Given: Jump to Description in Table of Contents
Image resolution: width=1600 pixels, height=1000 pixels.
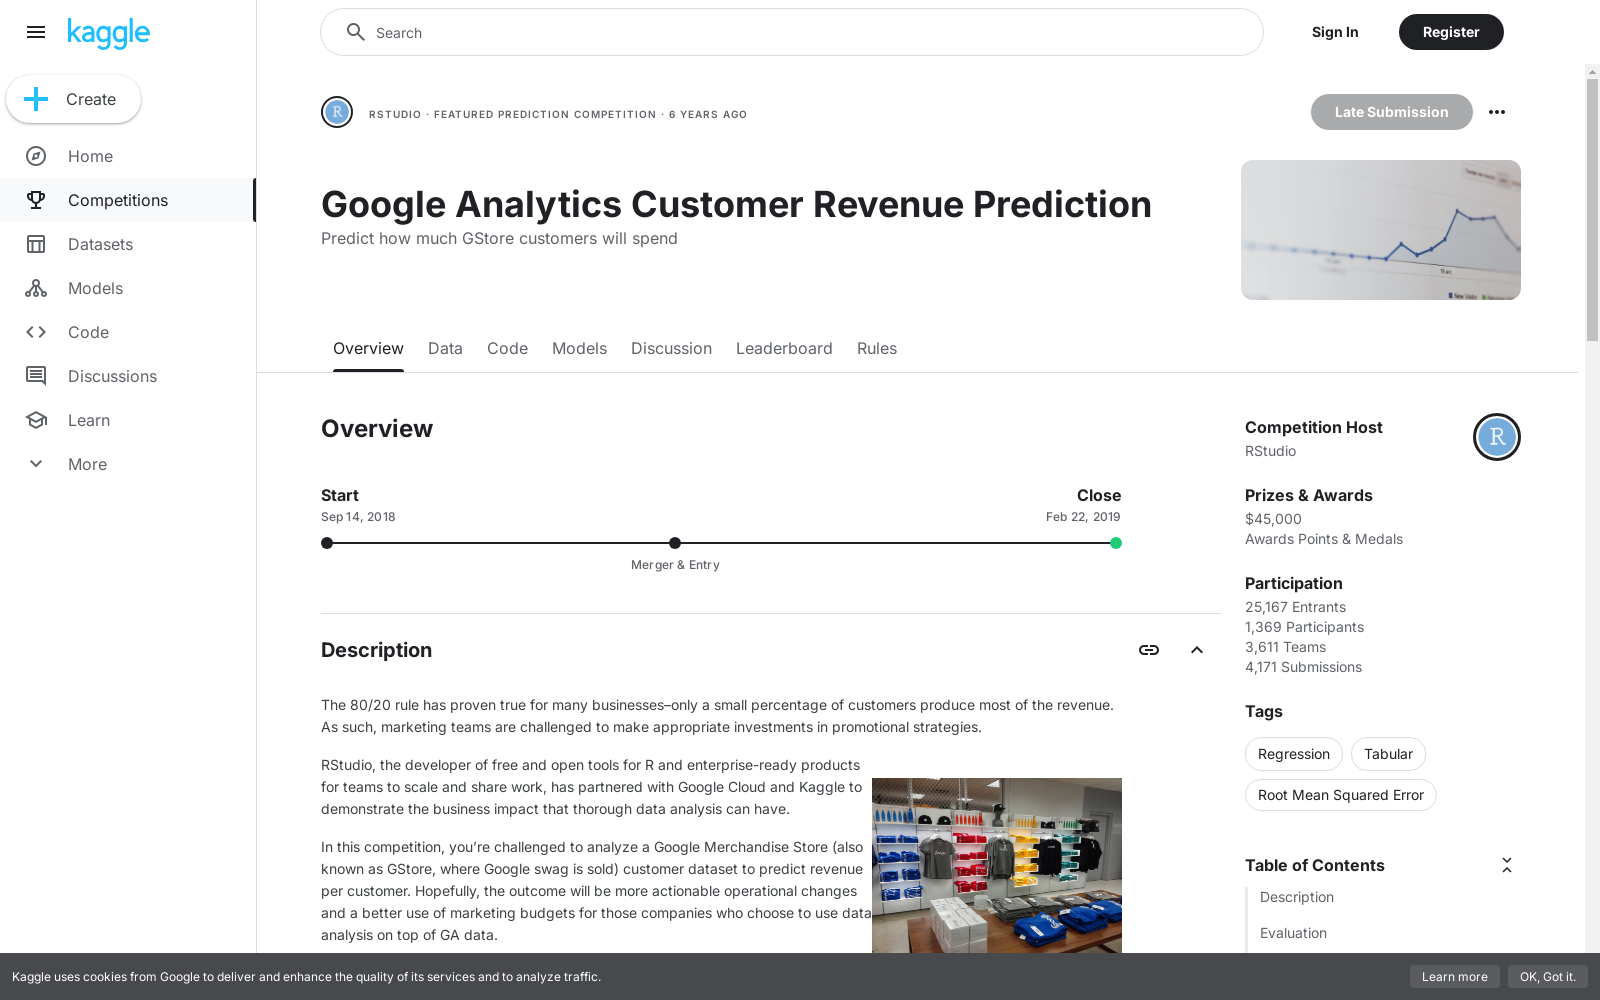Looking at the screenshot, I should coord(1297,897).
